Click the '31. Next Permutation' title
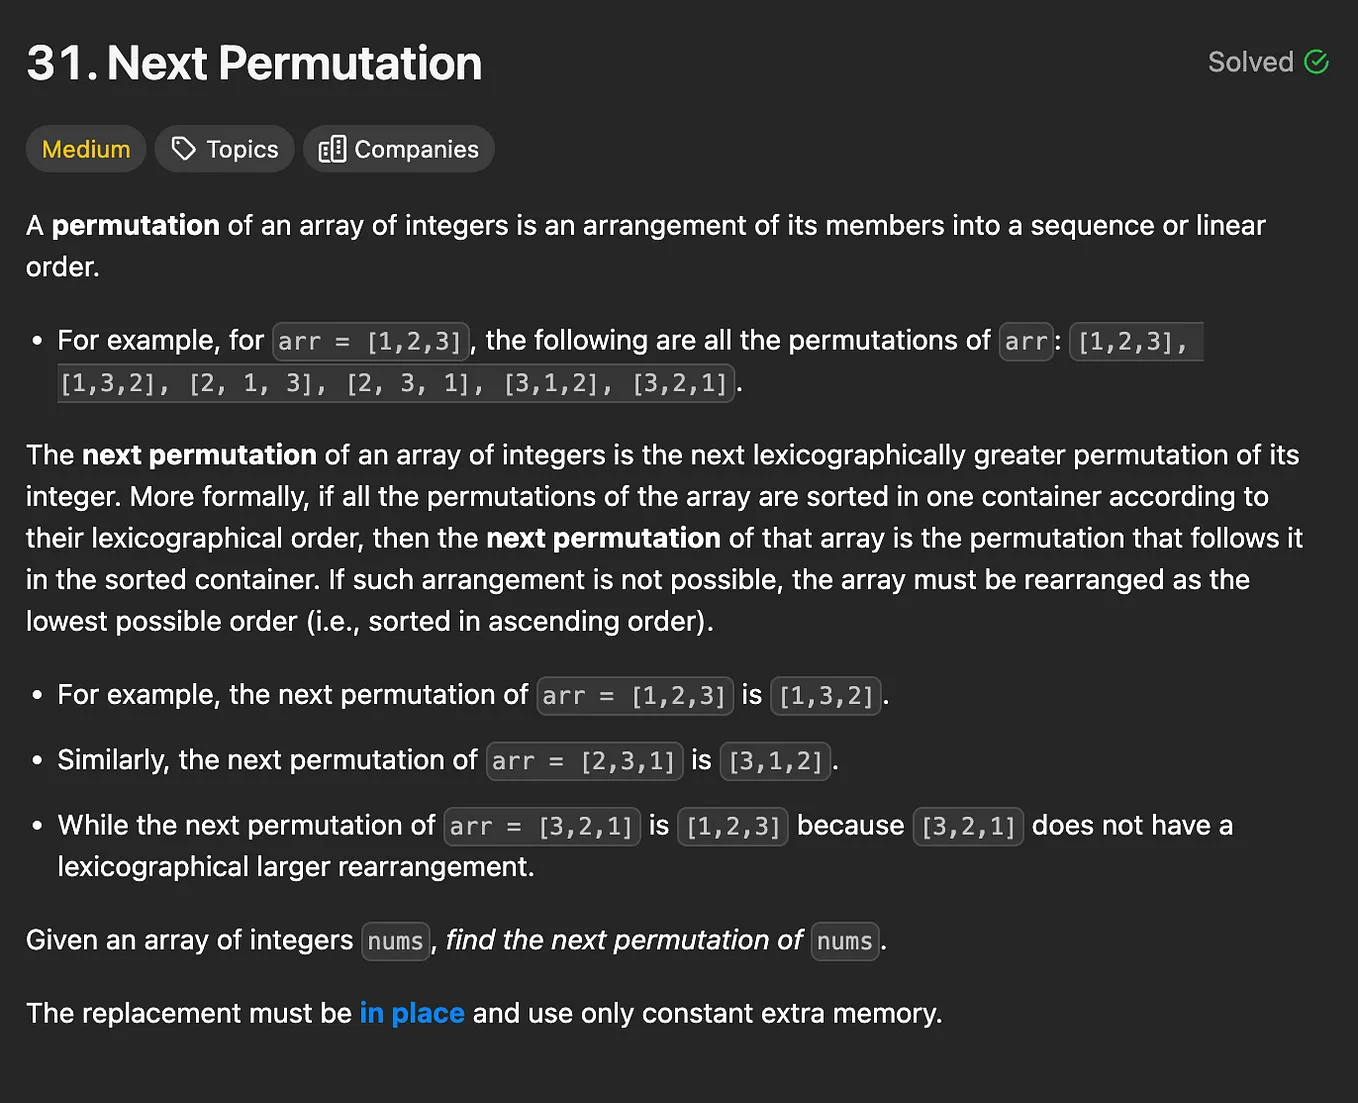Viewport: 1358px width, 1103px height. pyautogui.click(x=254, y=63)
